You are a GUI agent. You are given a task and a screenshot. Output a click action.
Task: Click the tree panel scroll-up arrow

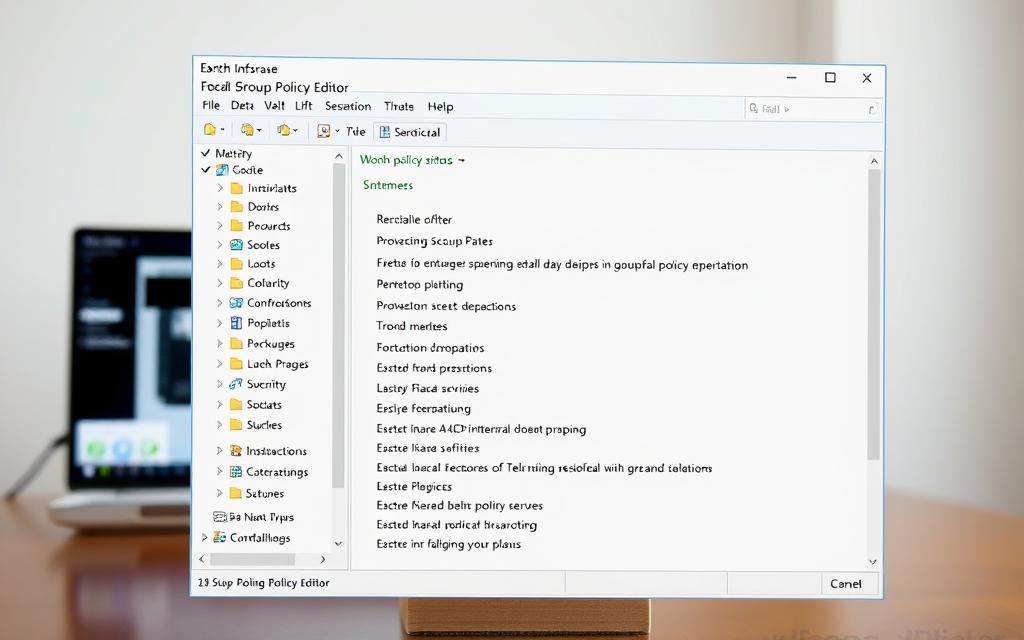(x=338, y=156)
